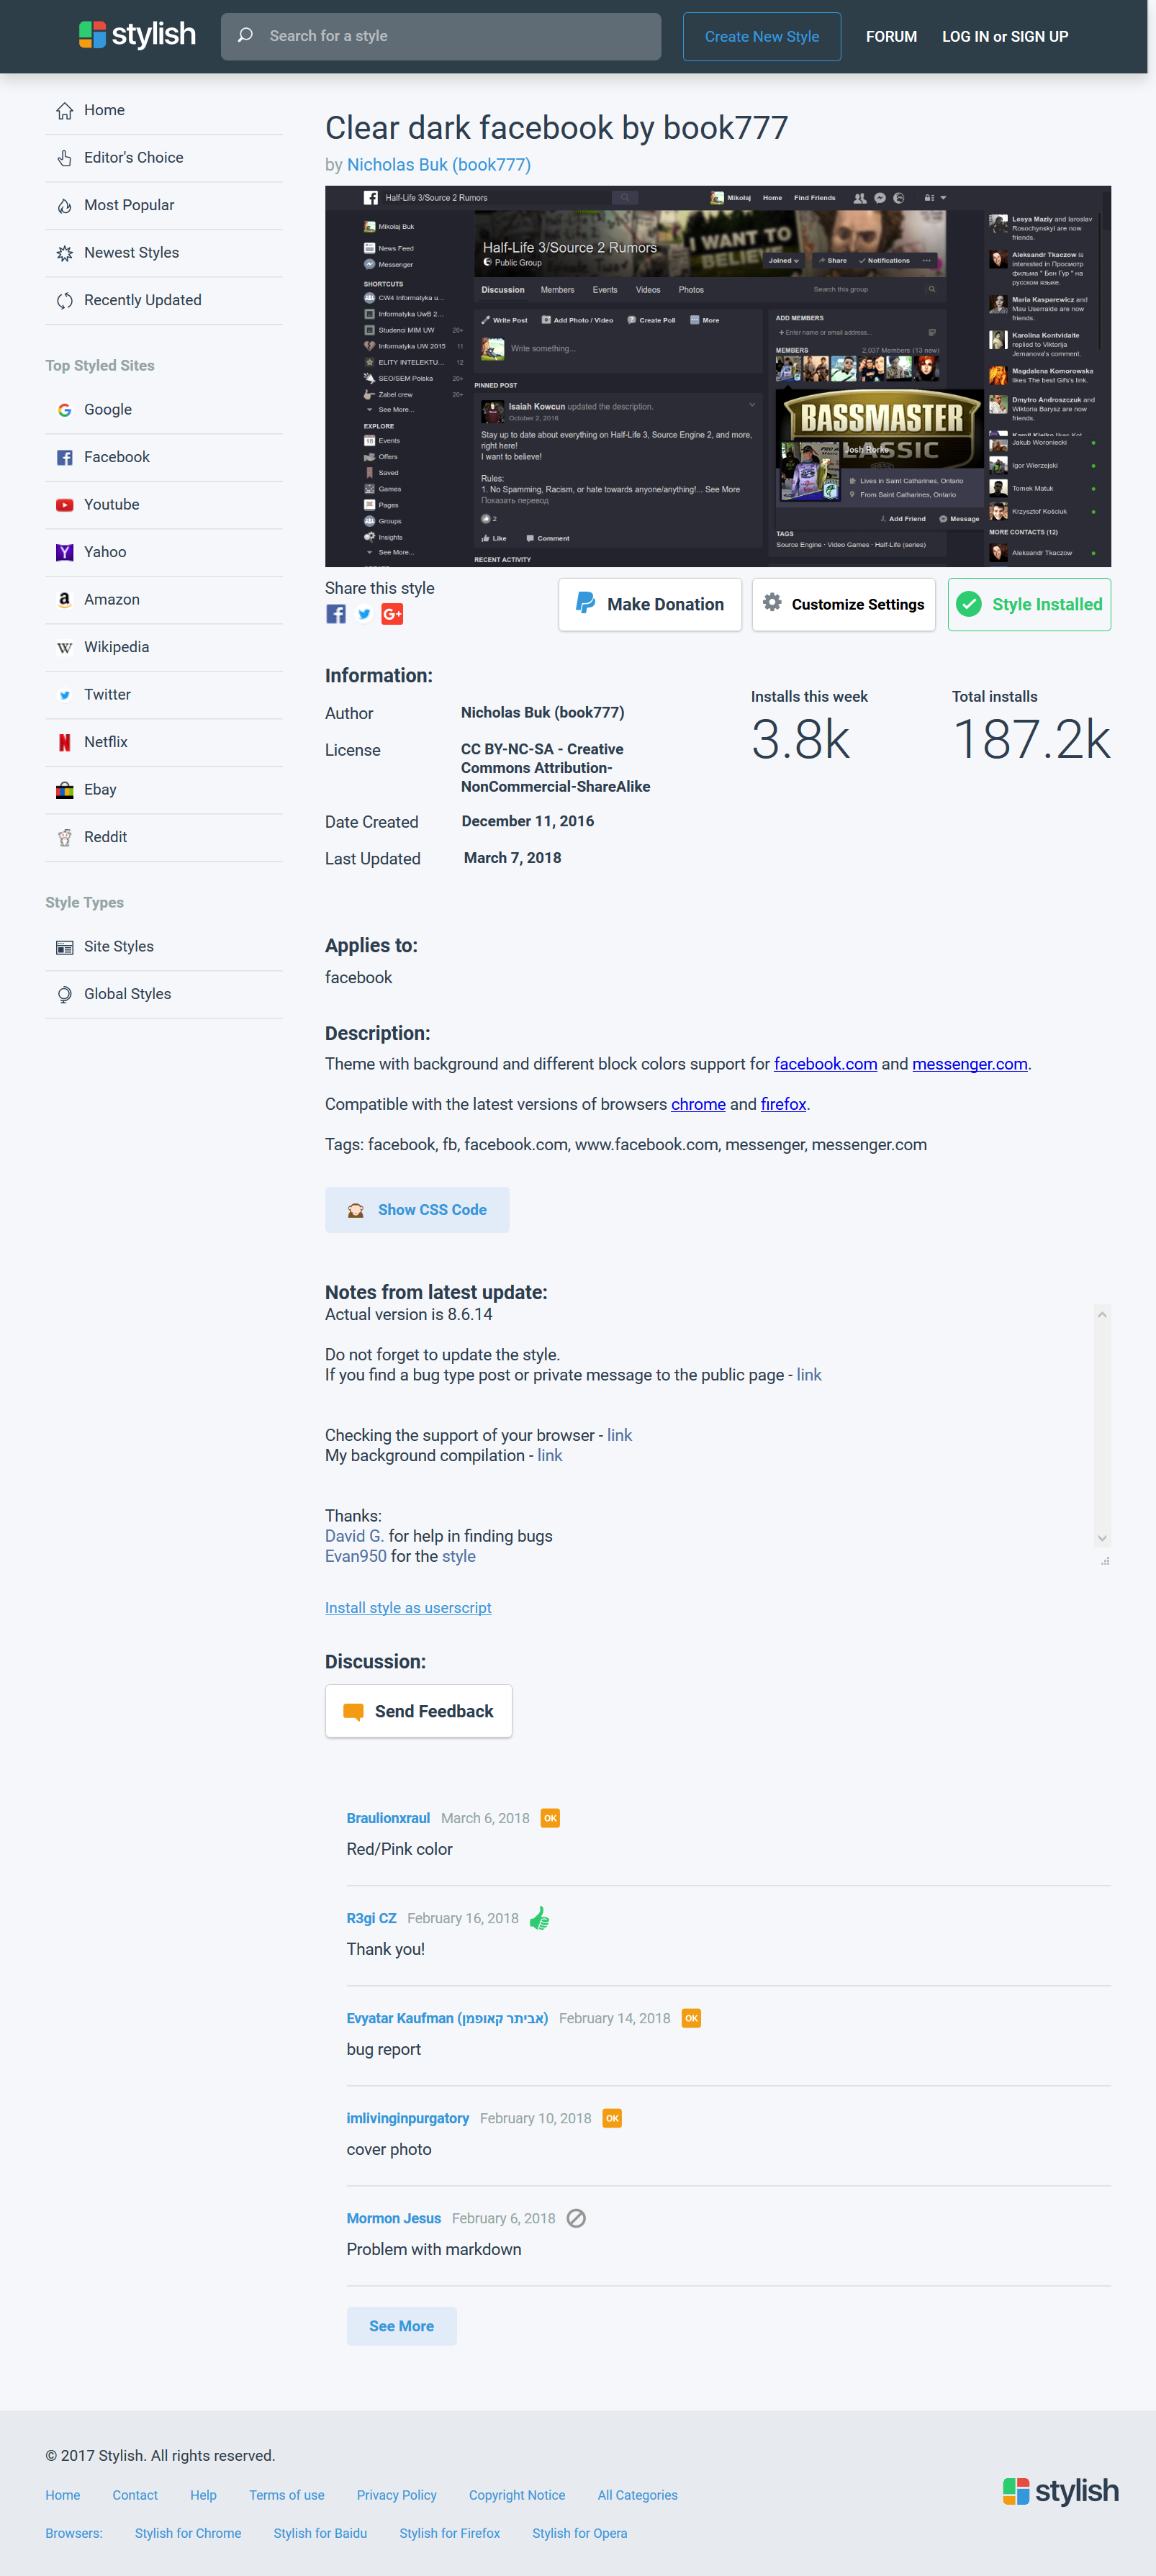Click the Send Feedback button

[418, 1711]
